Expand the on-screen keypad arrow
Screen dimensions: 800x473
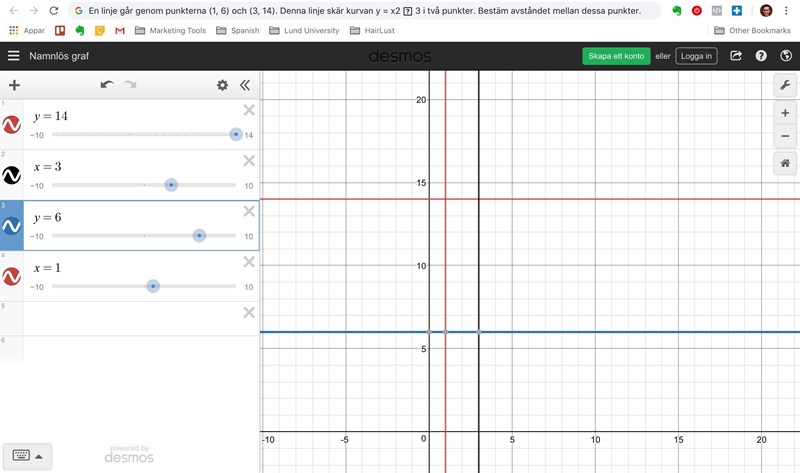(39, 456)
